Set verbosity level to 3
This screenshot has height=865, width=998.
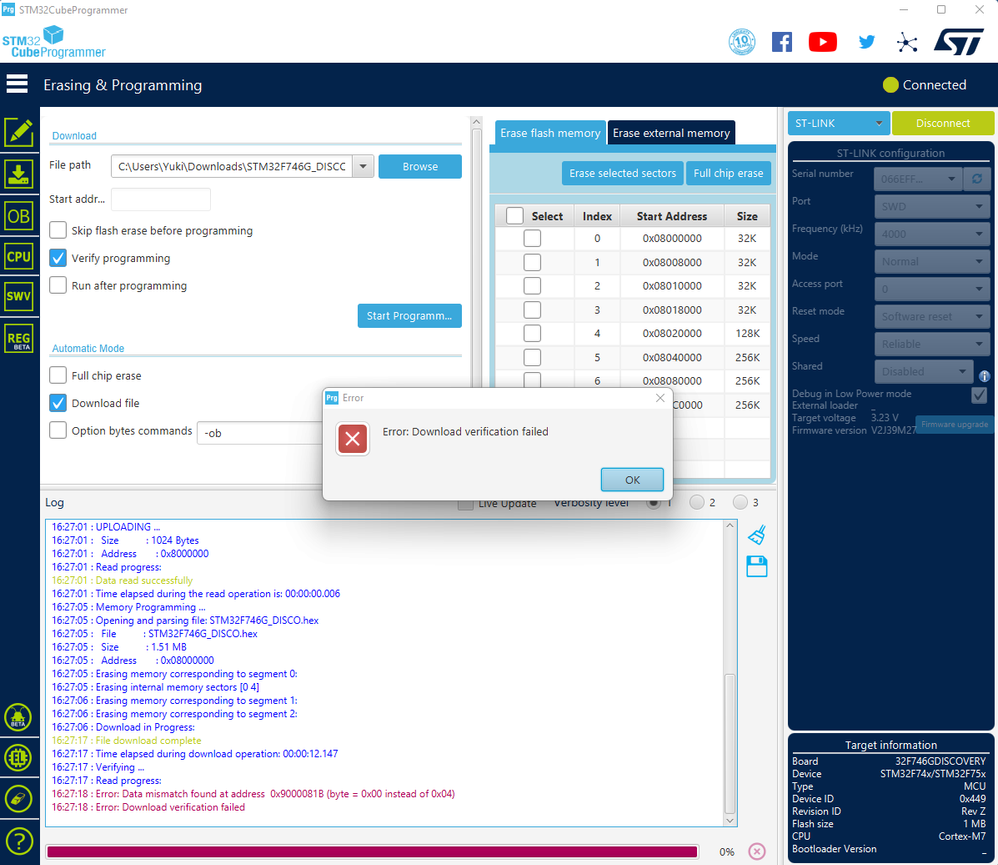pos(740,502)
